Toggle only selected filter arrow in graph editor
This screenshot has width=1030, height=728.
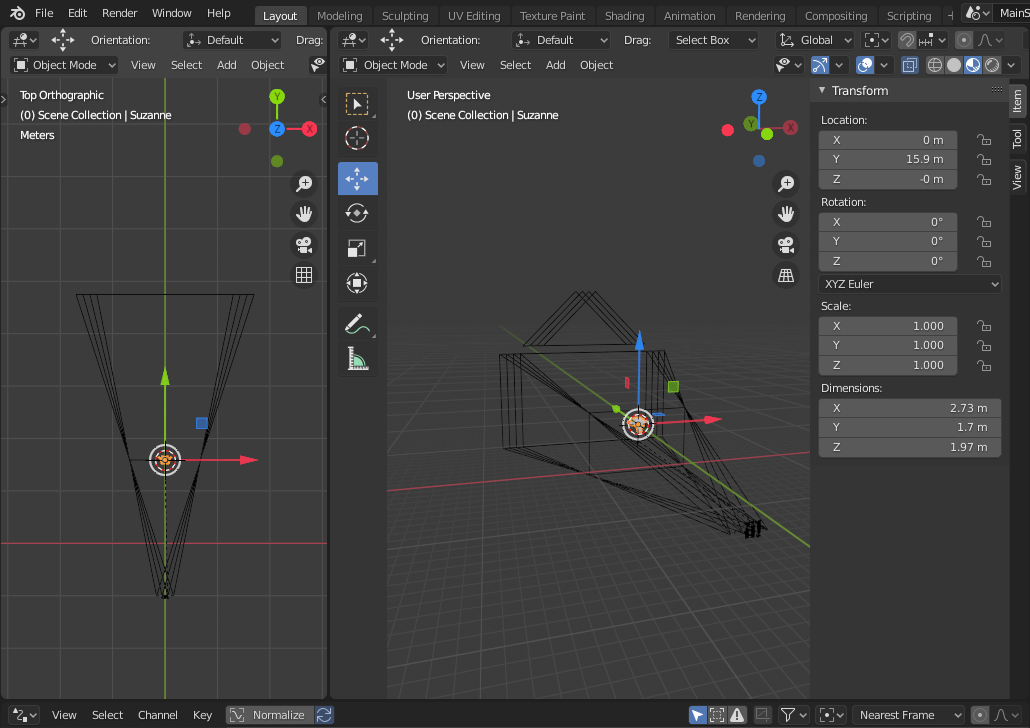698,715
